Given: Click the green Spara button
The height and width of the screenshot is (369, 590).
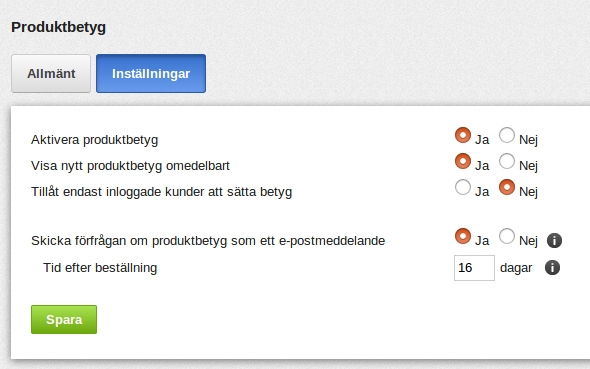Looking at the screenshot, I should tap(64, 319).
